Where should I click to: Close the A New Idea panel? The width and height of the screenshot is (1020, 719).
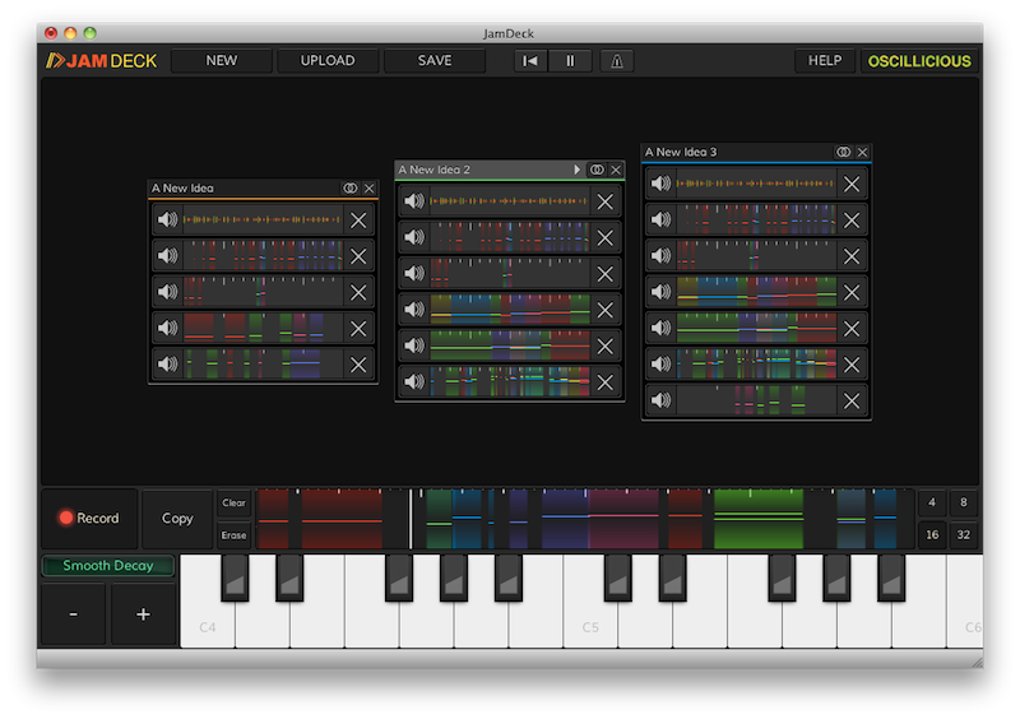pyautogui.click(x=369, y=188)
